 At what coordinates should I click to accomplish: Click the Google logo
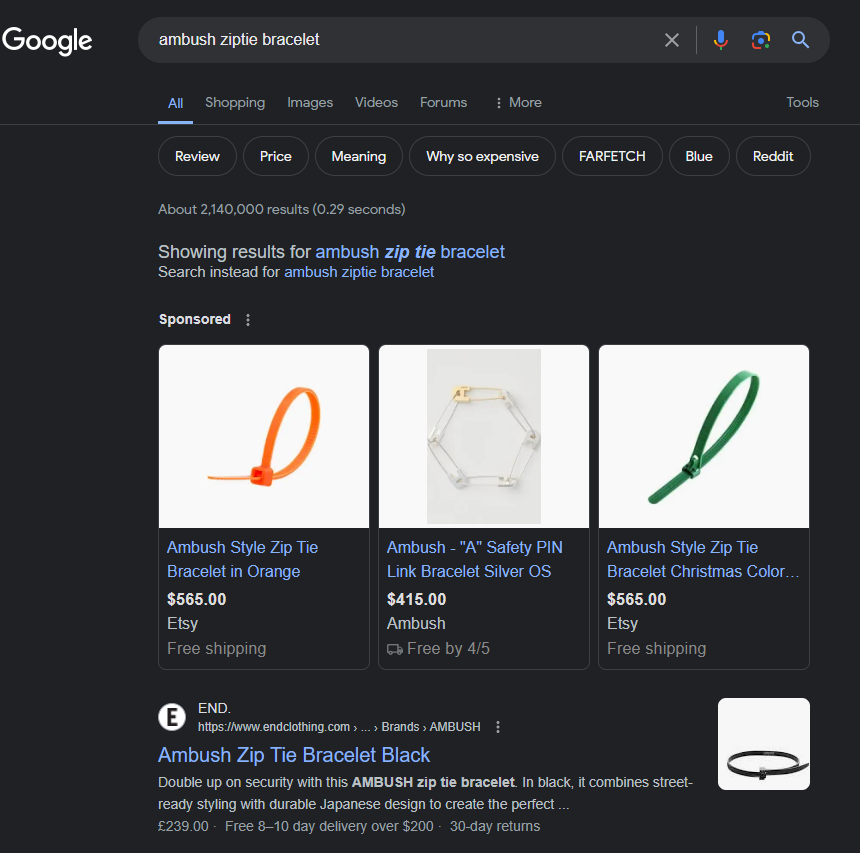[47, 40]
